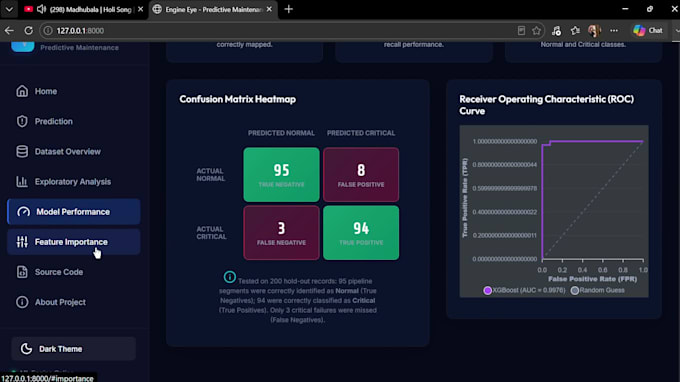Reload the page with refresh icon

[29, 30]
